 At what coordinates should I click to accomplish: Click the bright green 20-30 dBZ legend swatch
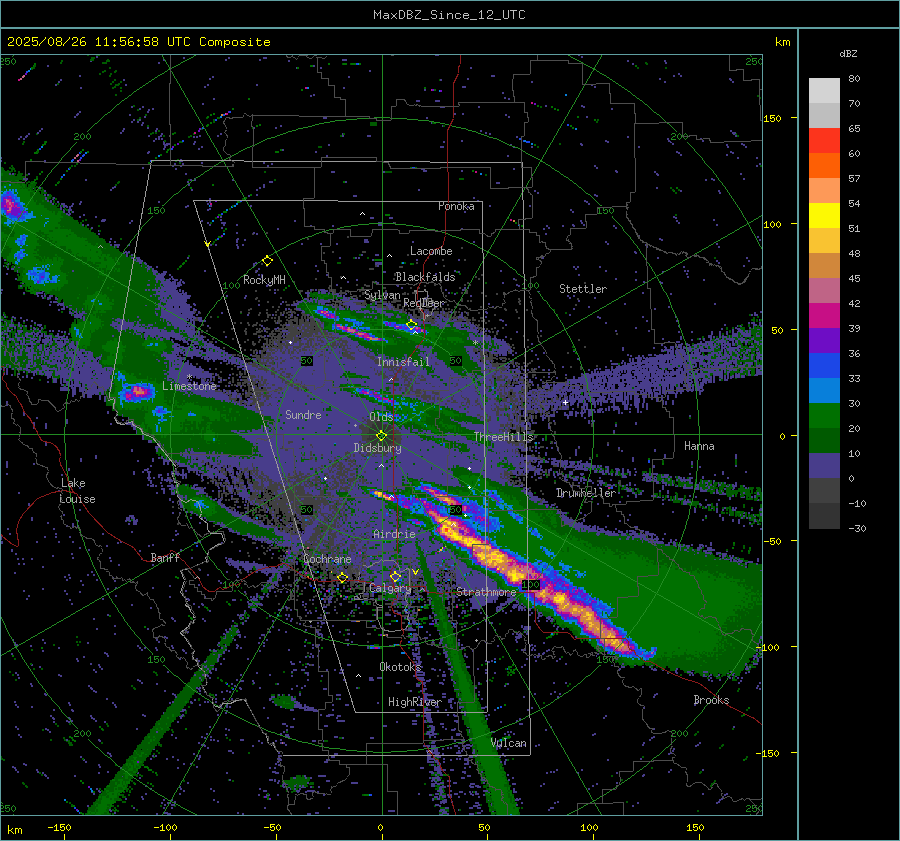pos(824,416)
